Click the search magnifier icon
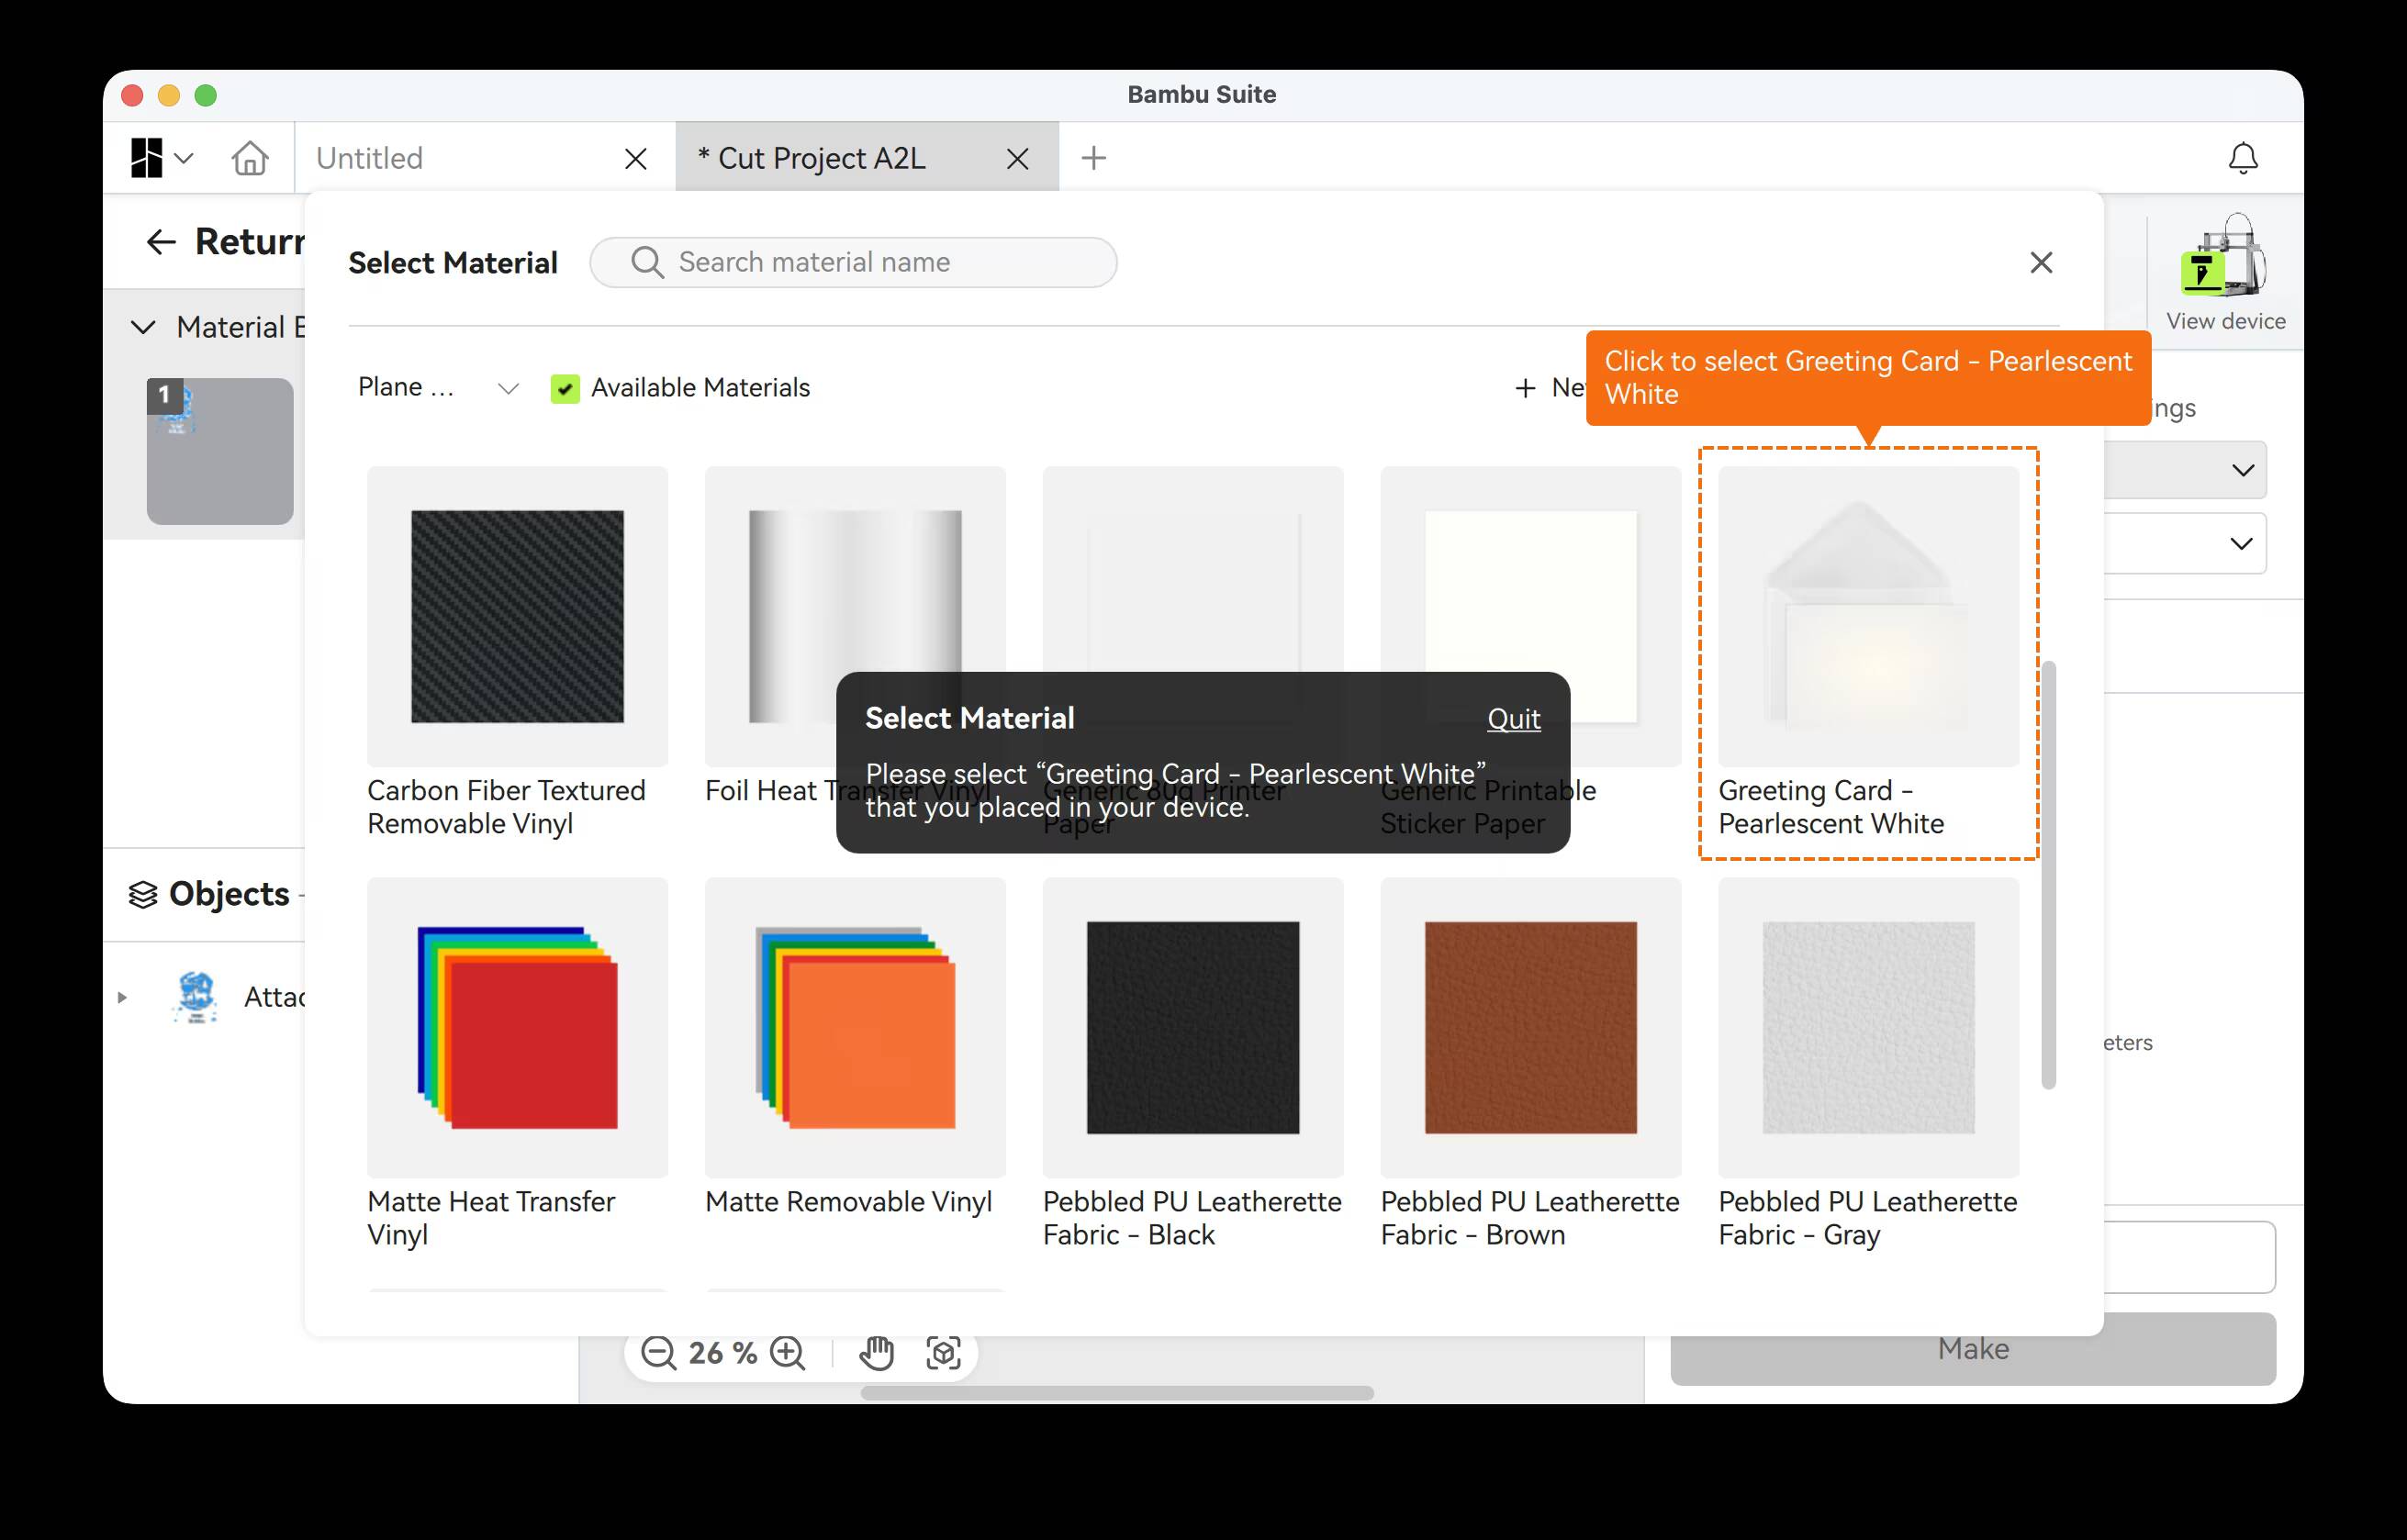This screenshot has height=1540, width=2407. point(647,262)
